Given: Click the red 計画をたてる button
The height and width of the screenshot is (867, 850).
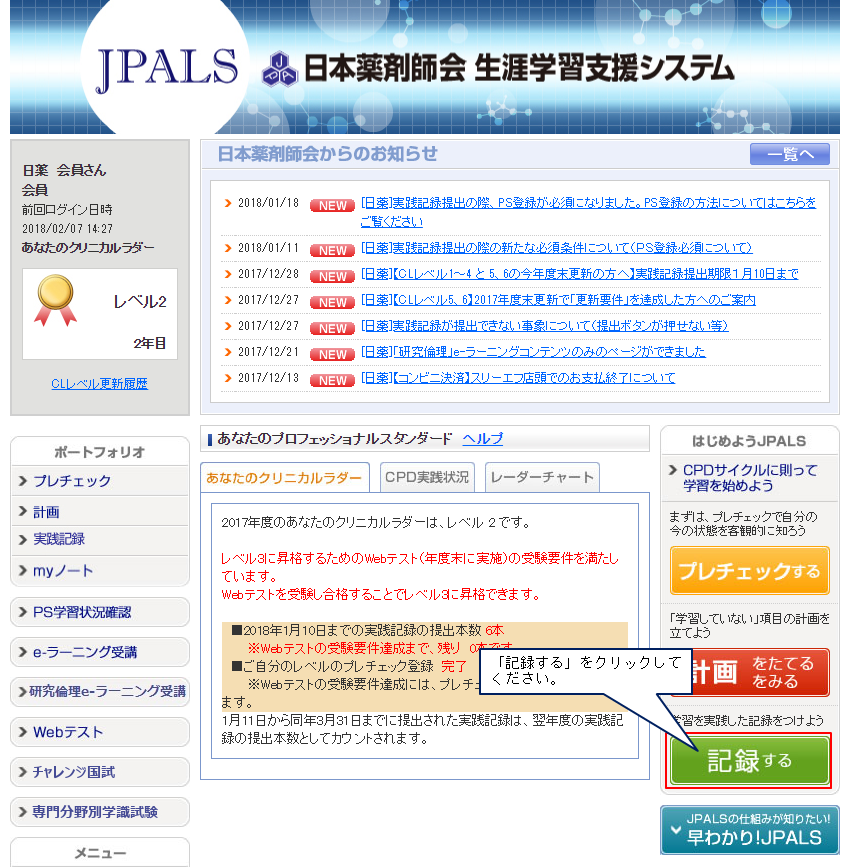Looking at the screenshot, I should [749, 672].
